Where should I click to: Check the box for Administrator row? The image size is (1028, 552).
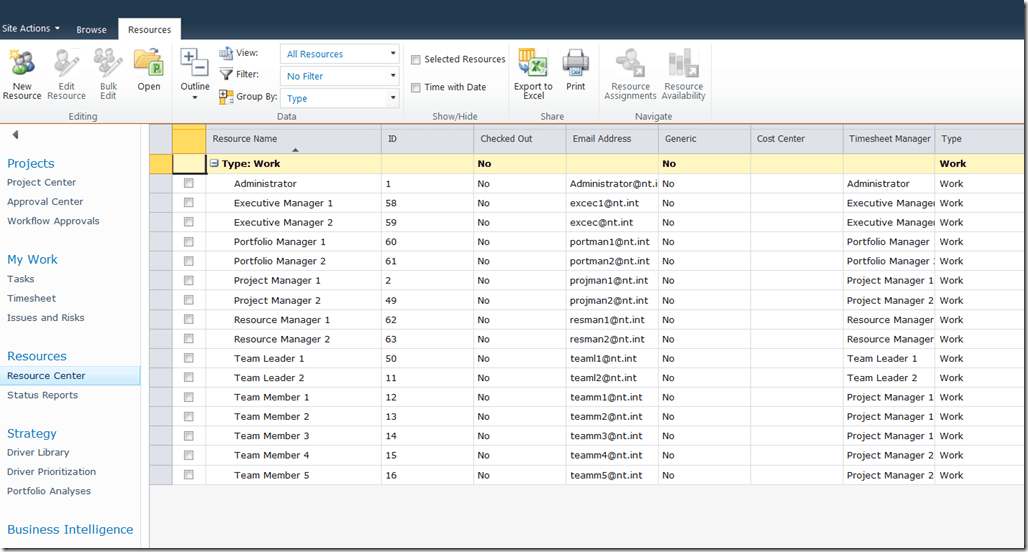(x=189, y=184)
